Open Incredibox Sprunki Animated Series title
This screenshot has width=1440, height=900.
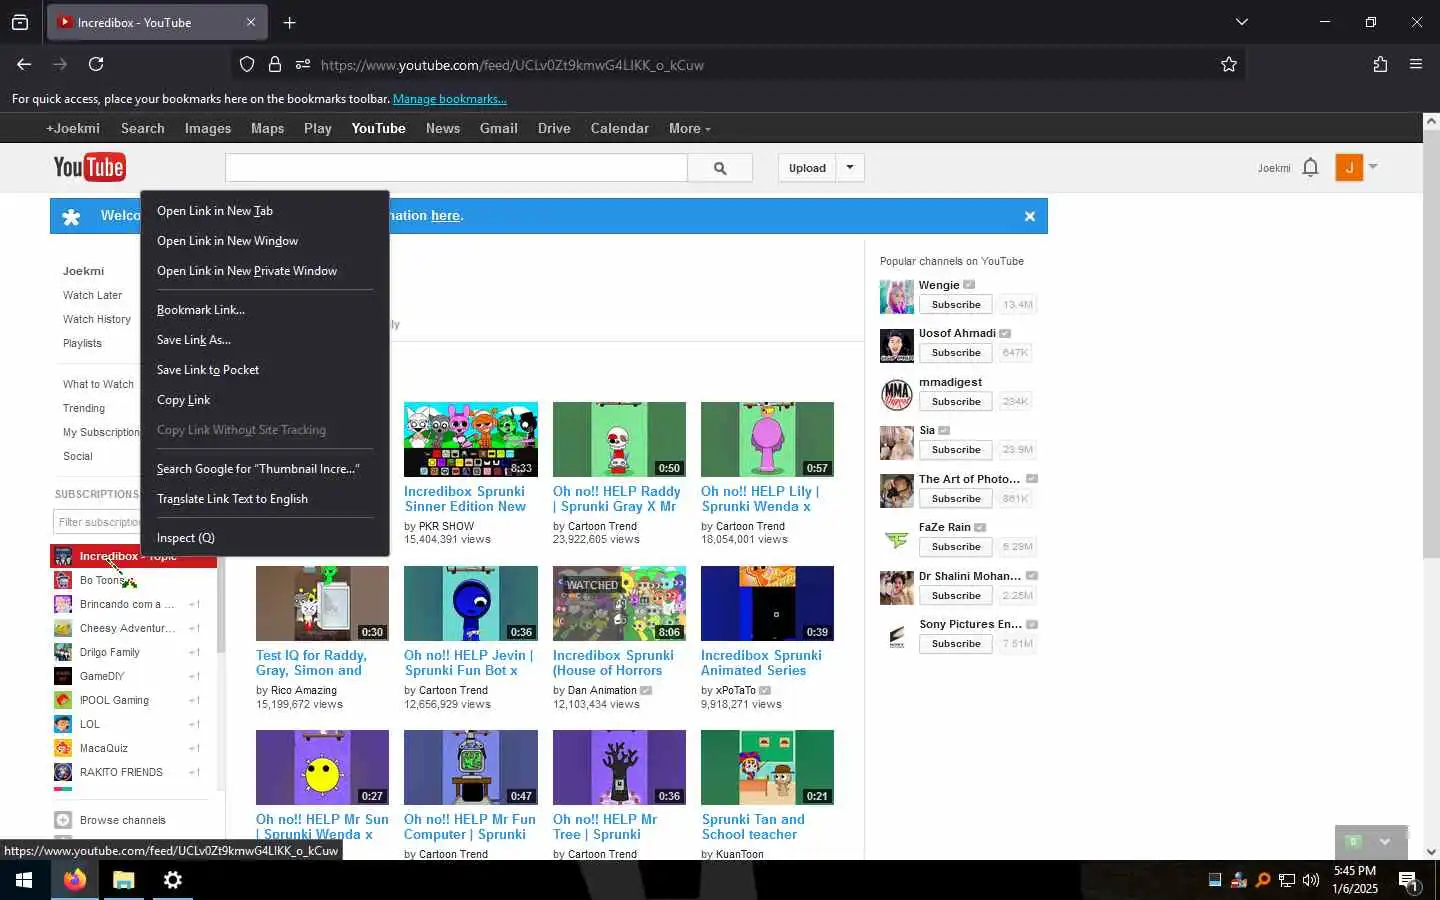pyautogui.click(x=761, y=663)
